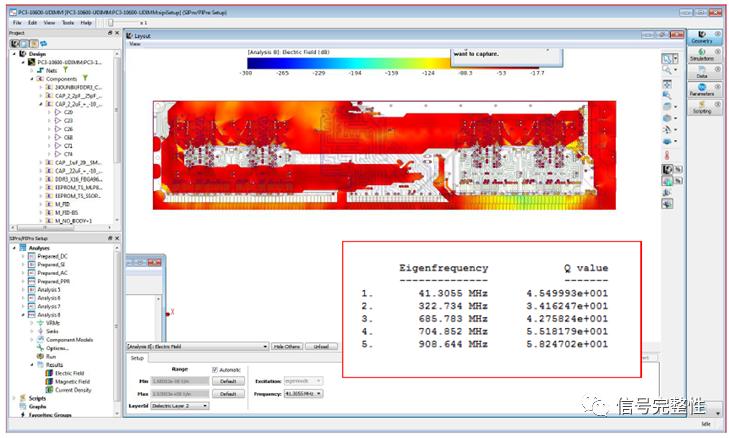Click the thermometer icon in the Layout toolbar
729x438 pixels.
pos(667,156)
